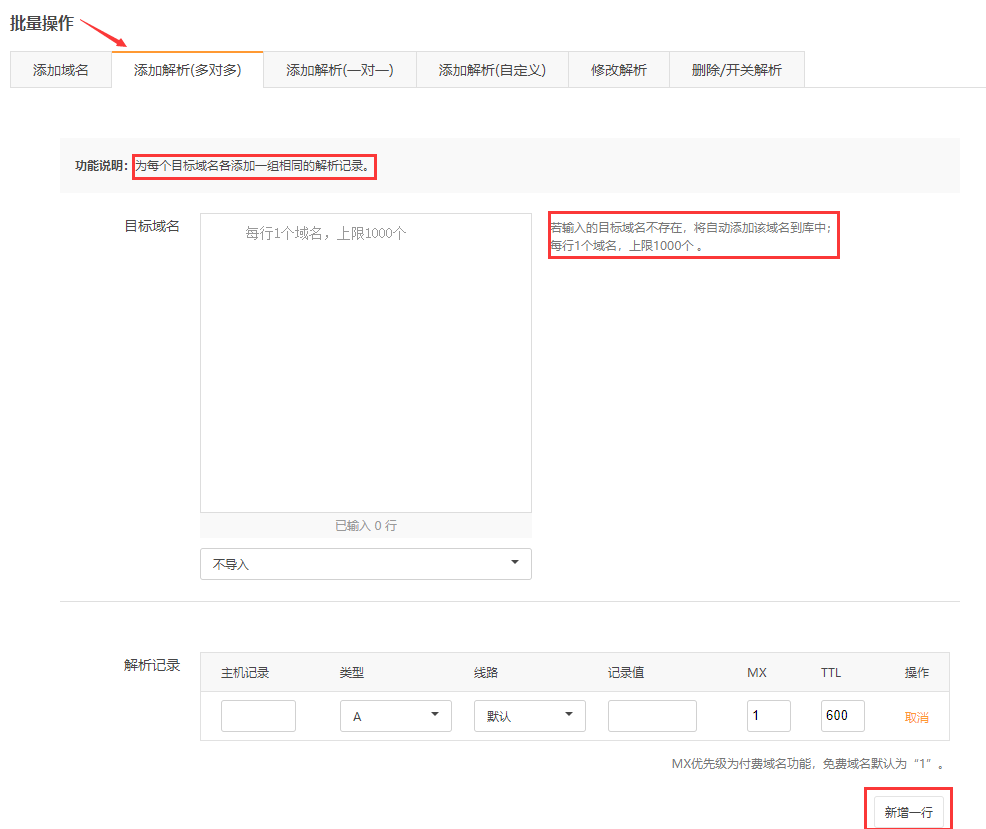This screenshot has width=986, height=829.
Task: Open the record 类型 dropdown showing A
Action: coord(396,716)
